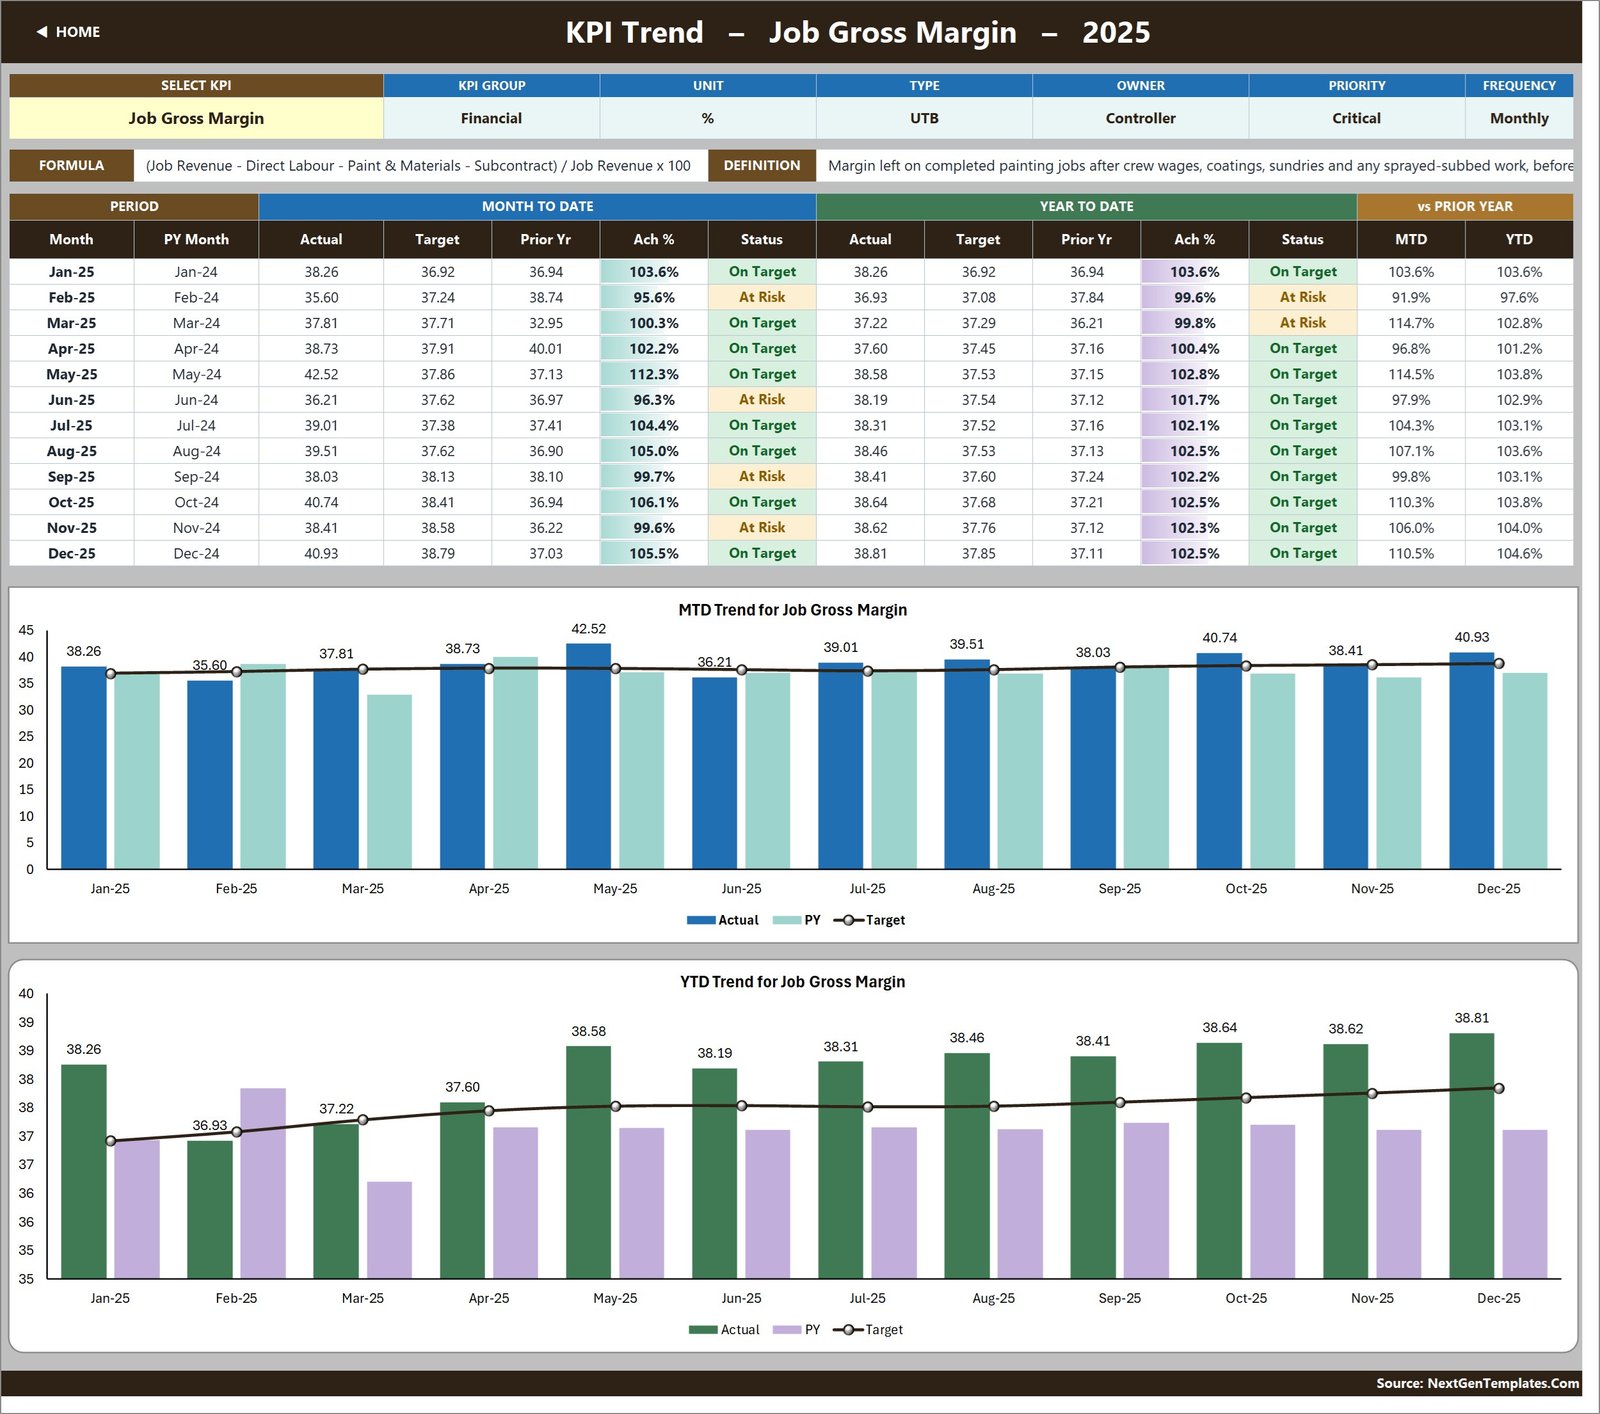This screenshot has width=1600, height=1414.
Task: Click the PRIORITY header cell
Action: coord(1357,86)
